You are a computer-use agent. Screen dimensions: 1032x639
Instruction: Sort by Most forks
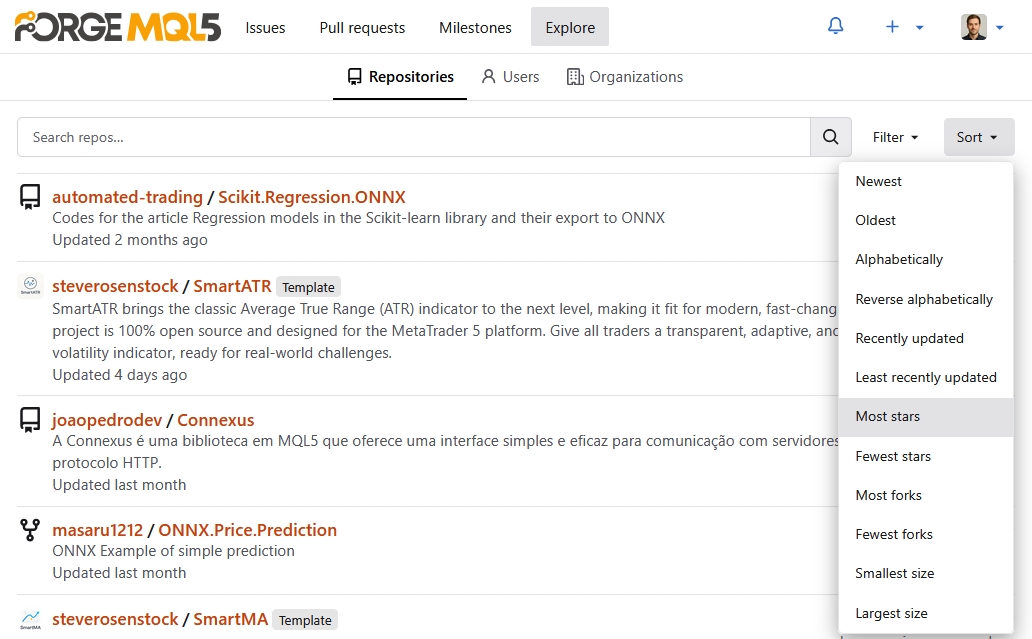coord(925,495)
